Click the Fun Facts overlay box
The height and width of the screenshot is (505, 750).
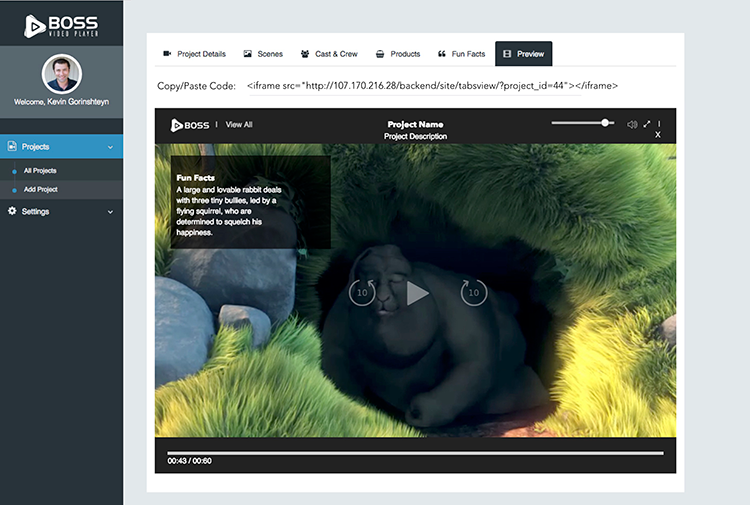coord(251,202)
